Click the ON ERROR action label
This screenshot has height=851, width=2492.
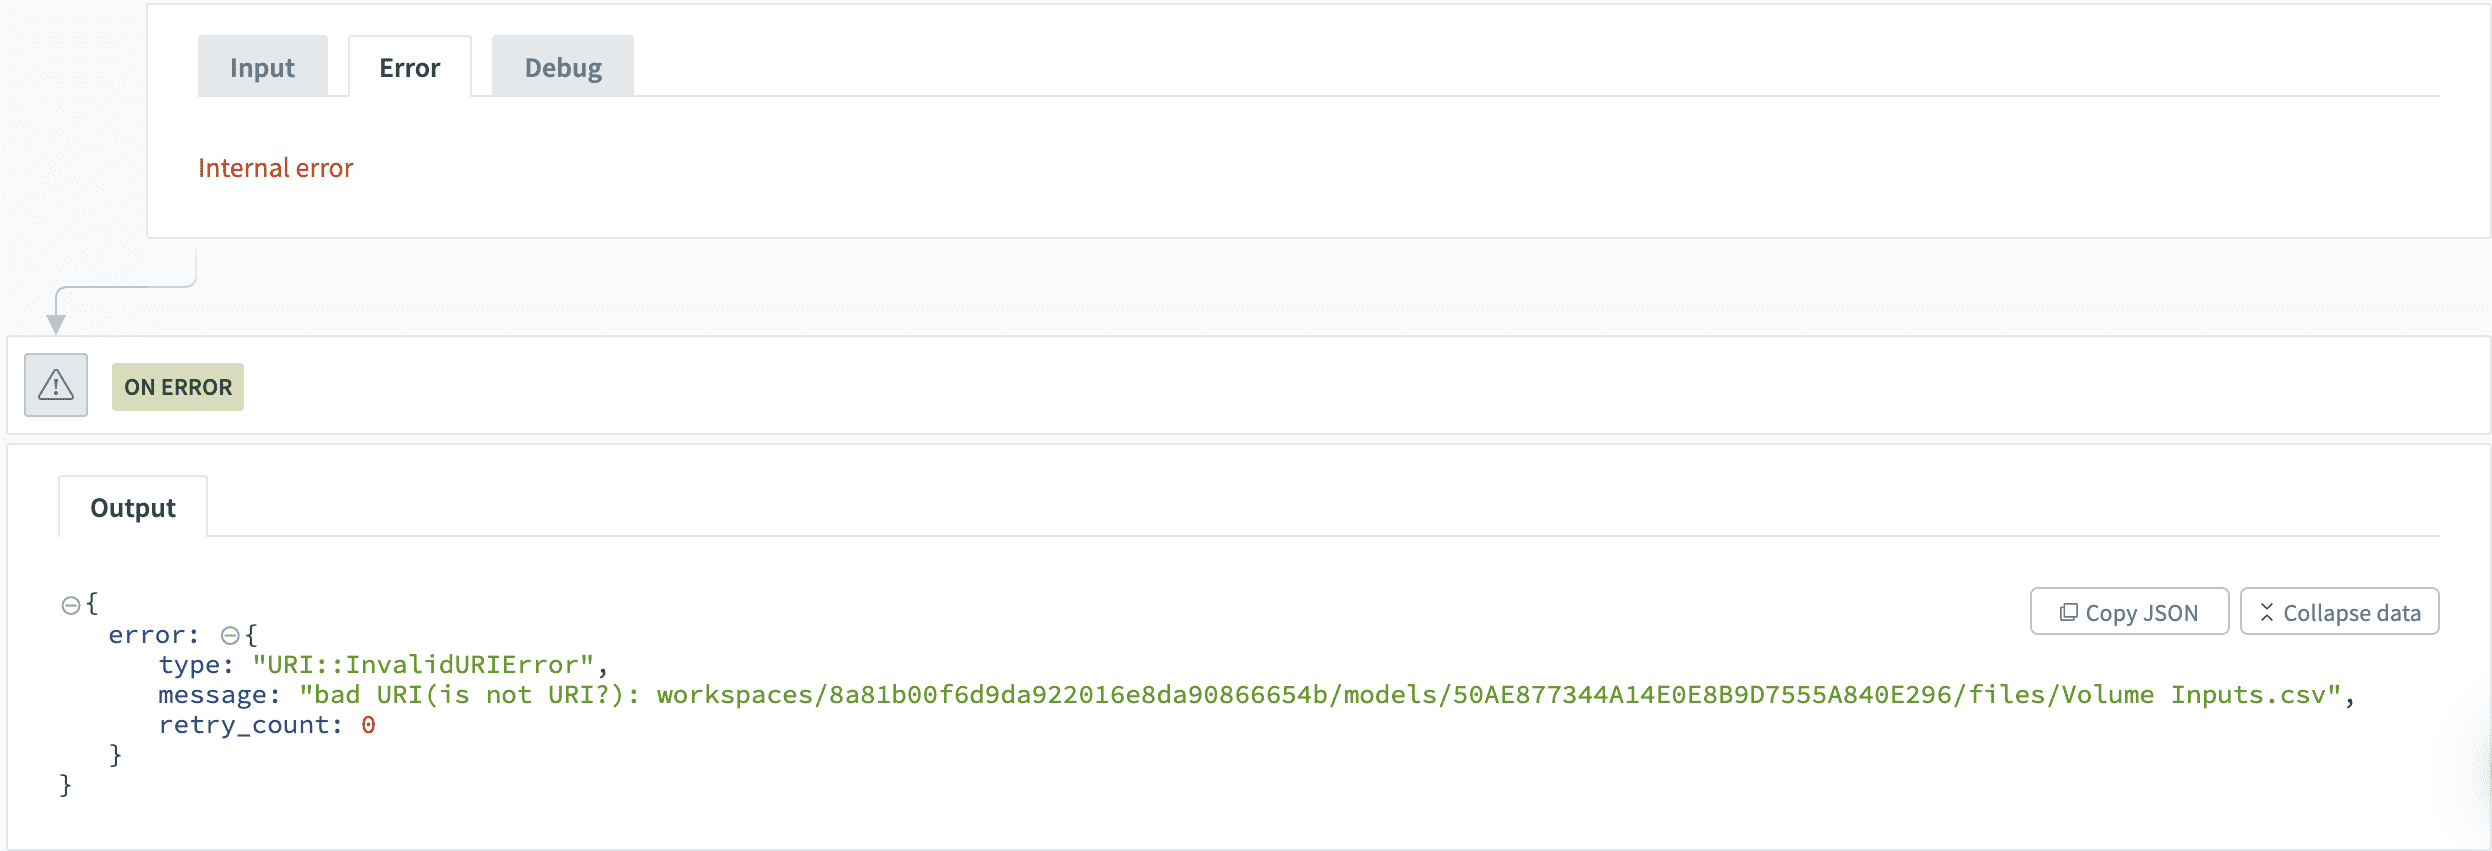[177, 386]
